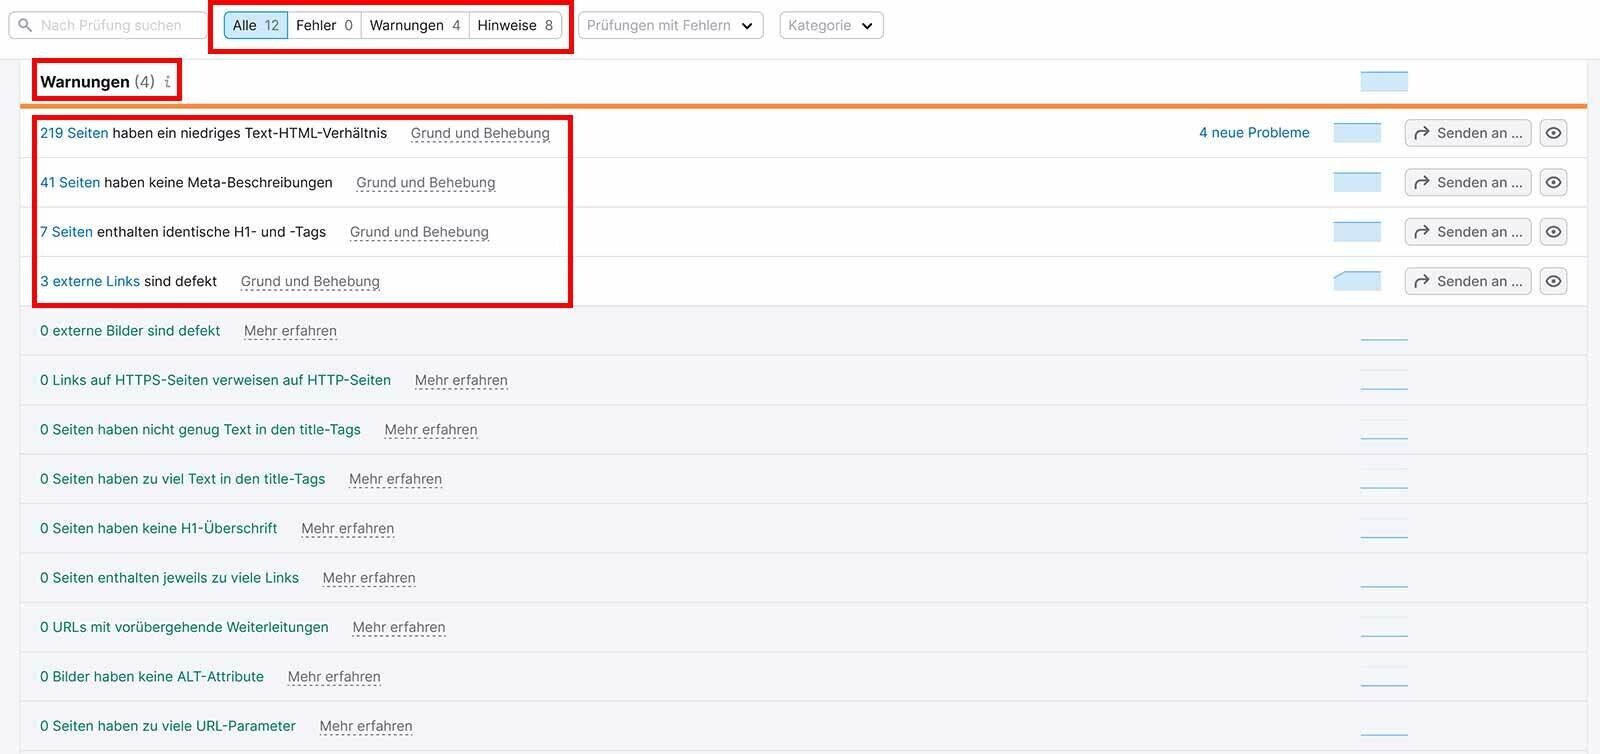
Task: Click the search magnifier icon
Action: (25, 25)
